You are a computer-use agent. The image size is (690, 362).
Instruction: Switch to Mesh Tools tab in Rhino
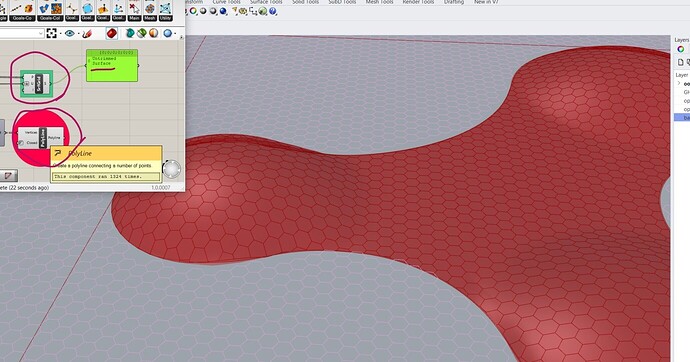click(x=380, y=2)
